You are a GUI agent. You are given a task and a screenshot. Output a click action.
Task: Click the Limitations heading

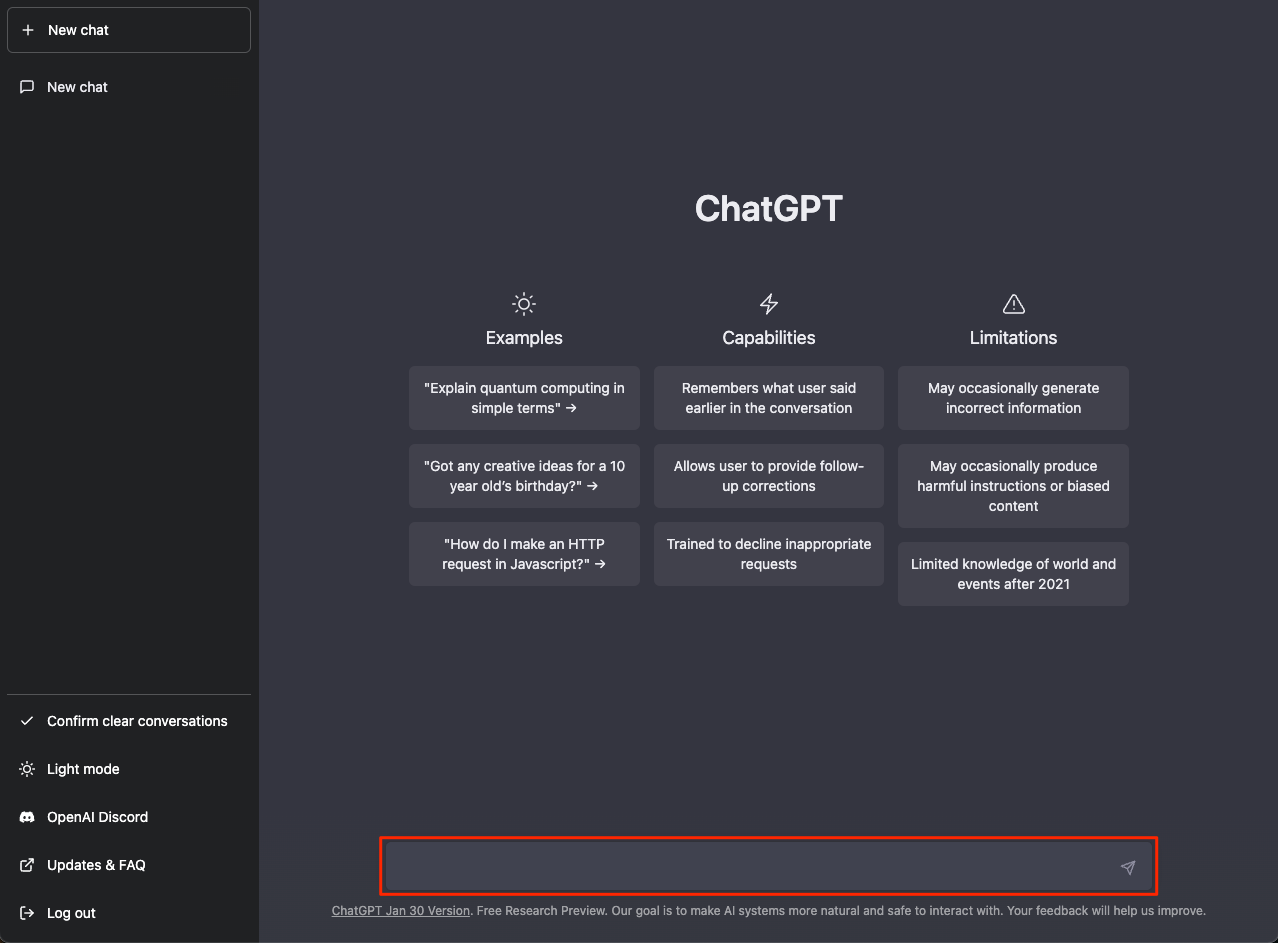(1013, 338)
